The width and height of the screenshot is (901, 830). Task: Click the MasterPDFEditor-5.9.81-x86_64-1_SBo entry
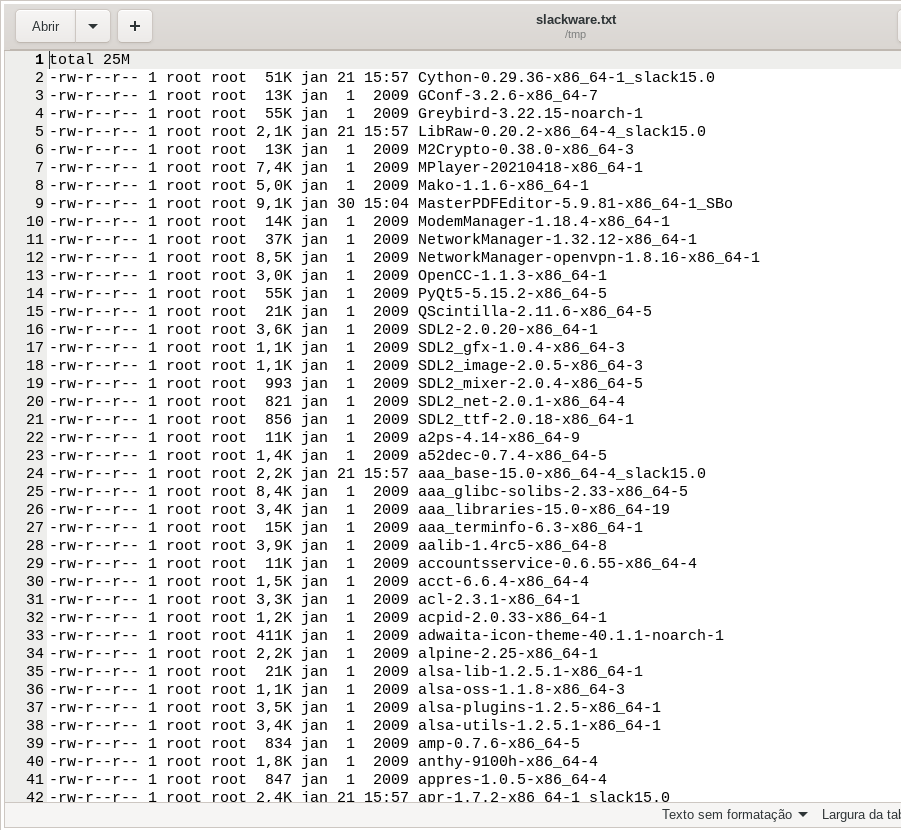point(575,203)
